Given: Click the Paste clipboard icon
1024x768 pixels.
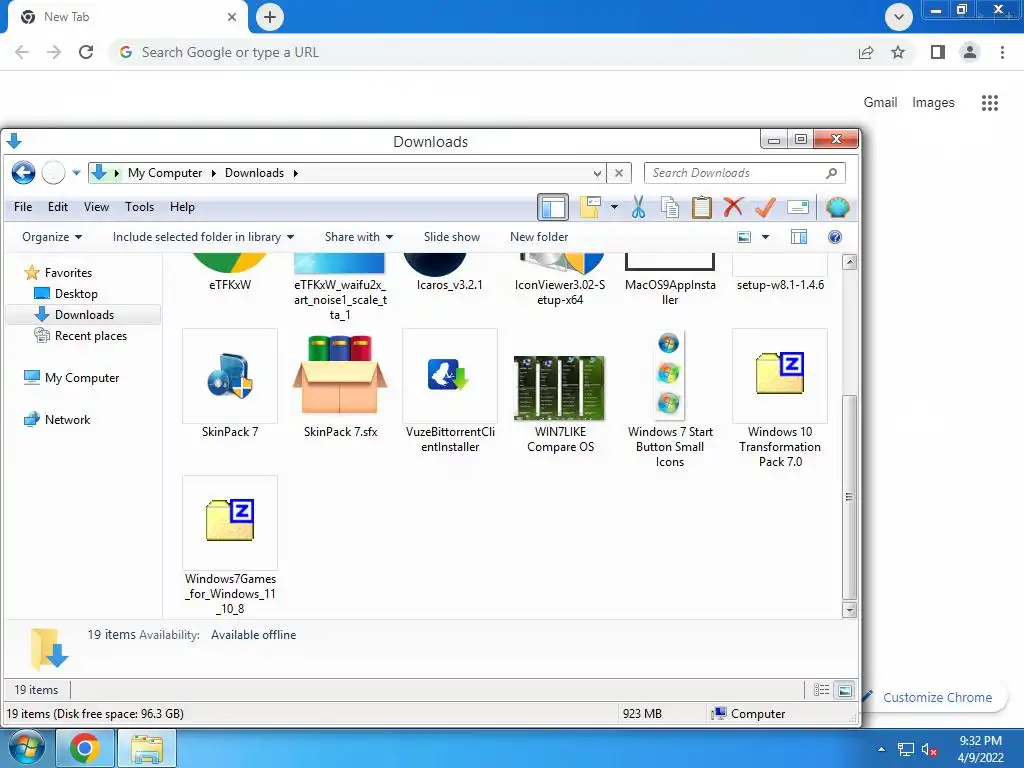Looking at the screenshot, I should point(702,208).
